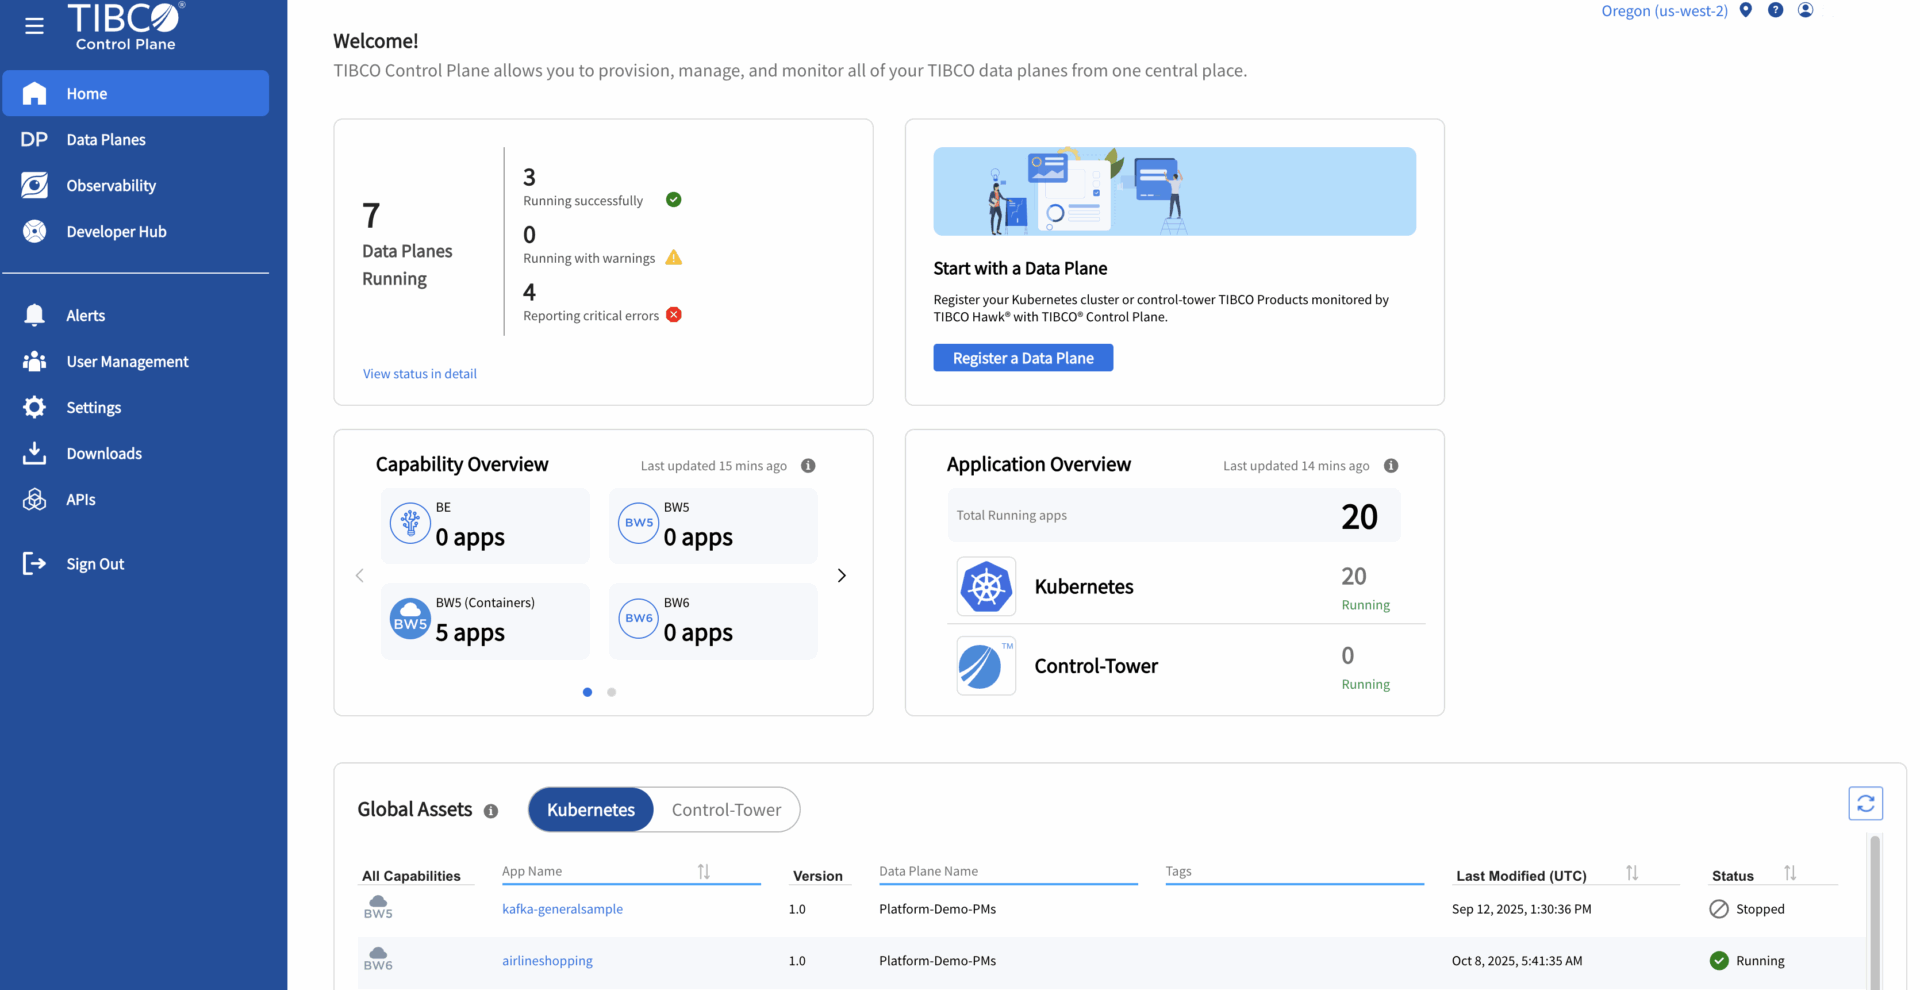Select the Kubernetes tab in Global Assets
The image size is (1920, 990).
(x=590, y=809)
